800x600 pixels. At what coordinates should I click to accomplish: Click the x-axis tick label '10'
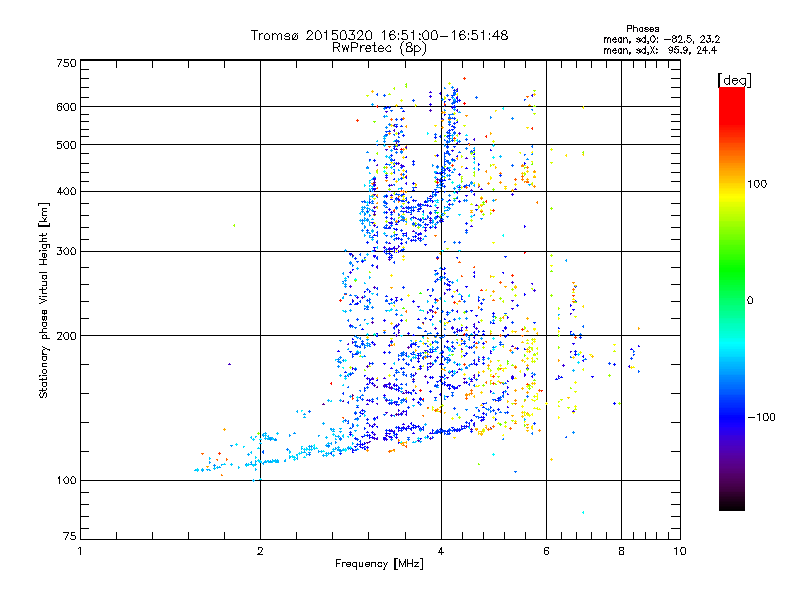(x=680, y=551)
